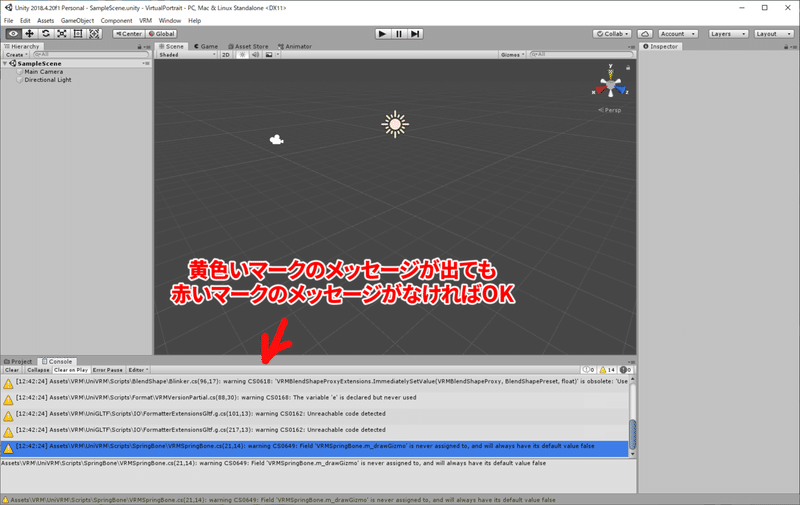The width and height of the screenshot is (800, 505).
Task: Select the combined Transform tool
Action: click(x=94, y=34)
